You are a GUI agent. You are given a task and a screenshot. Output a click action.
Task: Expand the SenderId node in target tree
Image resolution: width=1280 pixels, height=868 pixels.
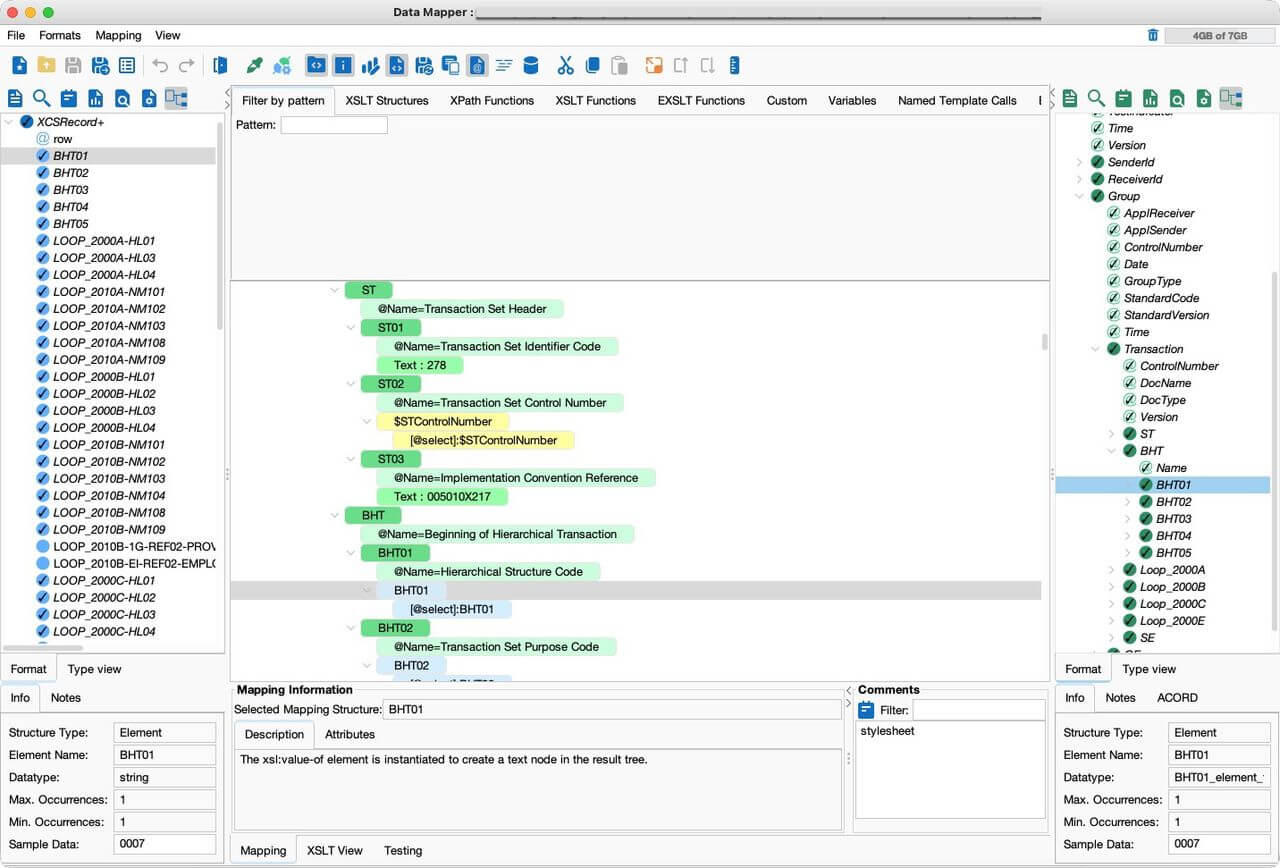1080,162
